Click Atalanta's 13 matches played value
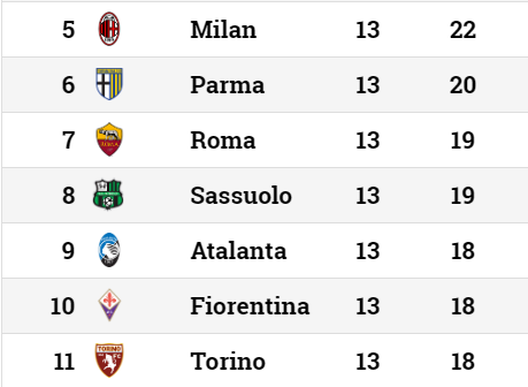Screen dimensions: 528x387 (368, 251)
